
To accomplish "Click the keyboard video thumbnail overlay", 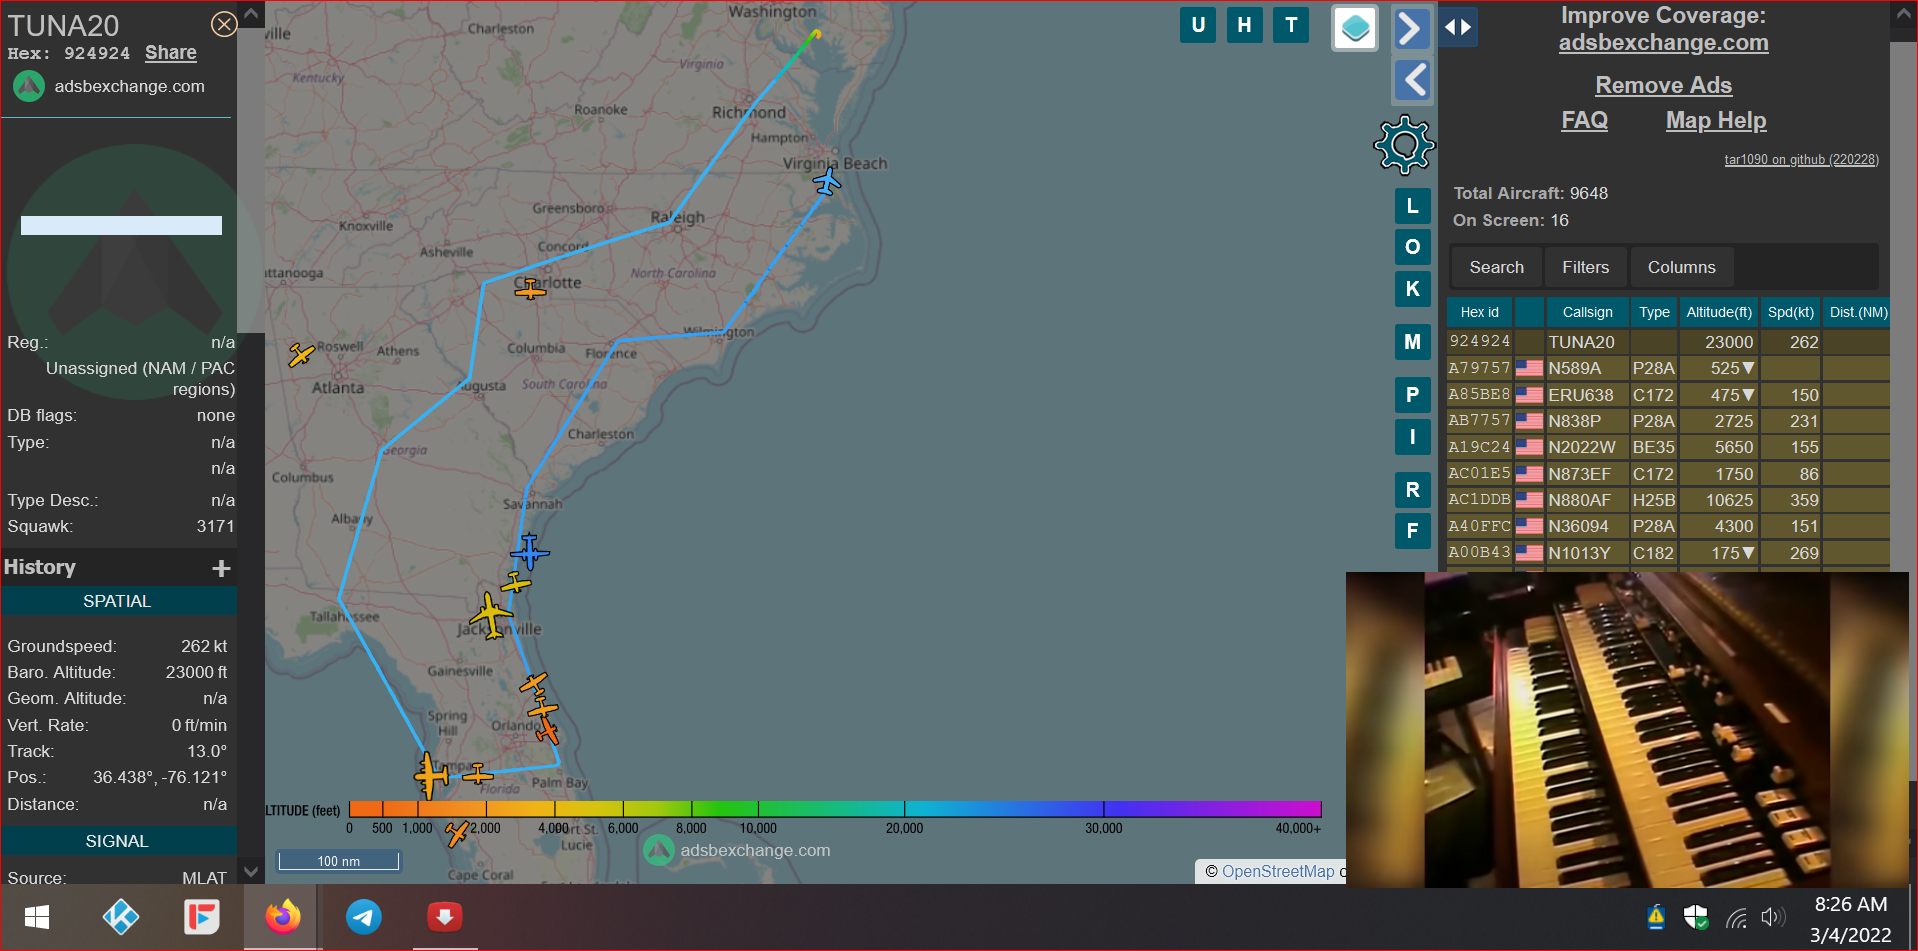I will click(x=1627, y=729).
